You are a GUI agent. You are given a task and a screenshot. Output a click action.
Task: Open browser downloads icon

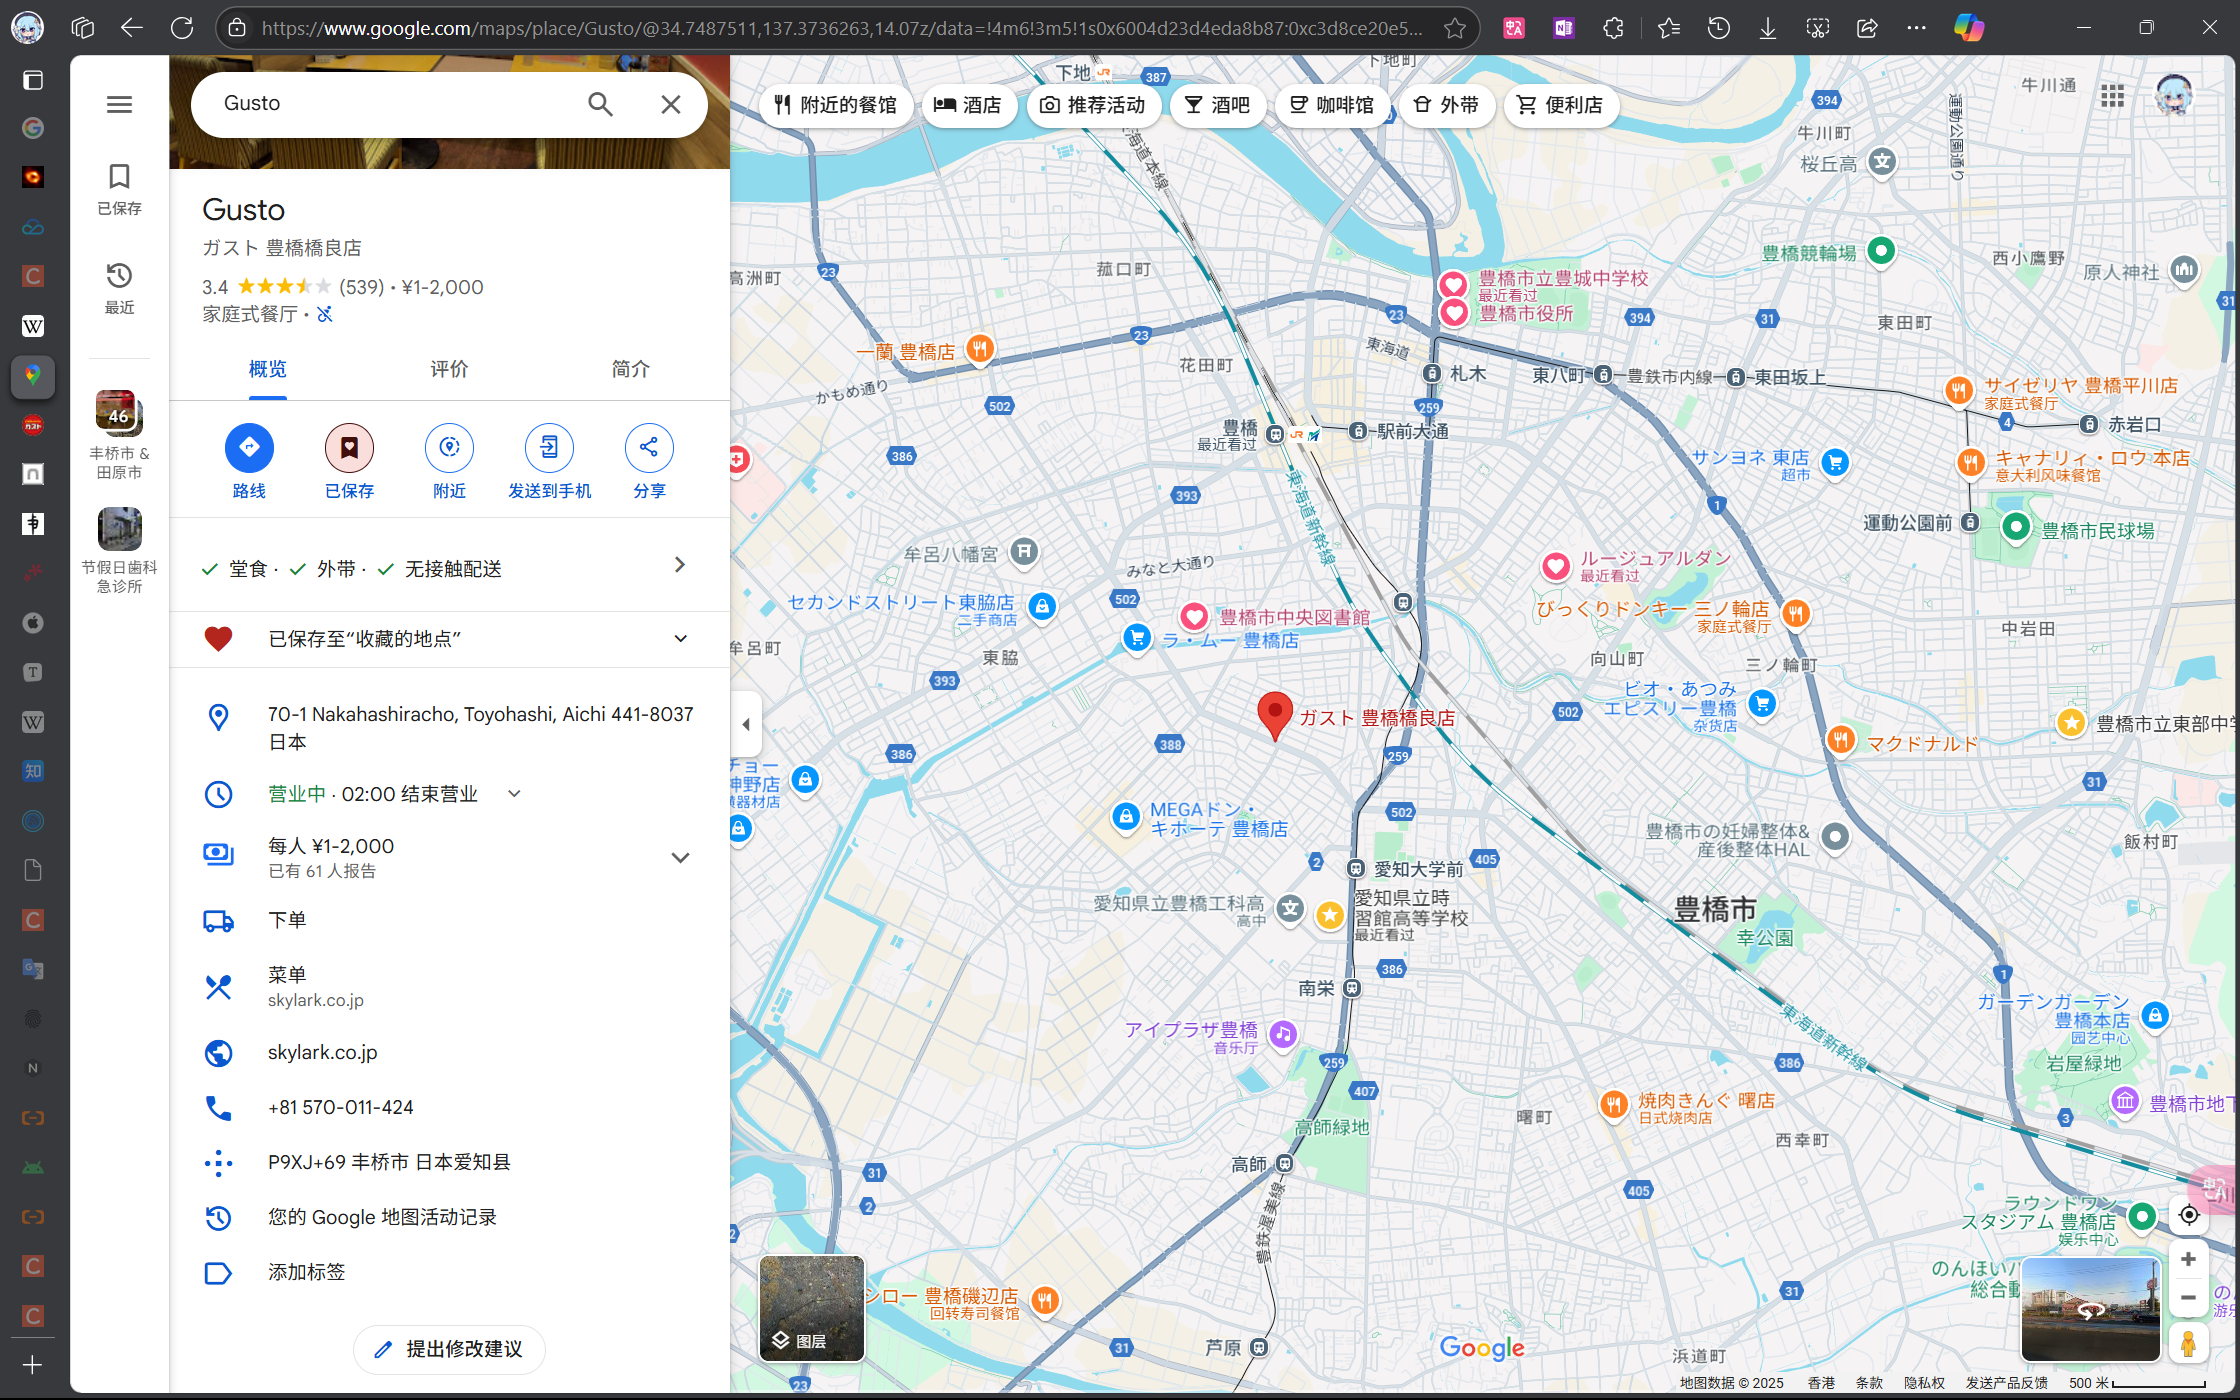pyautogui.click(x=1768, y=28)
